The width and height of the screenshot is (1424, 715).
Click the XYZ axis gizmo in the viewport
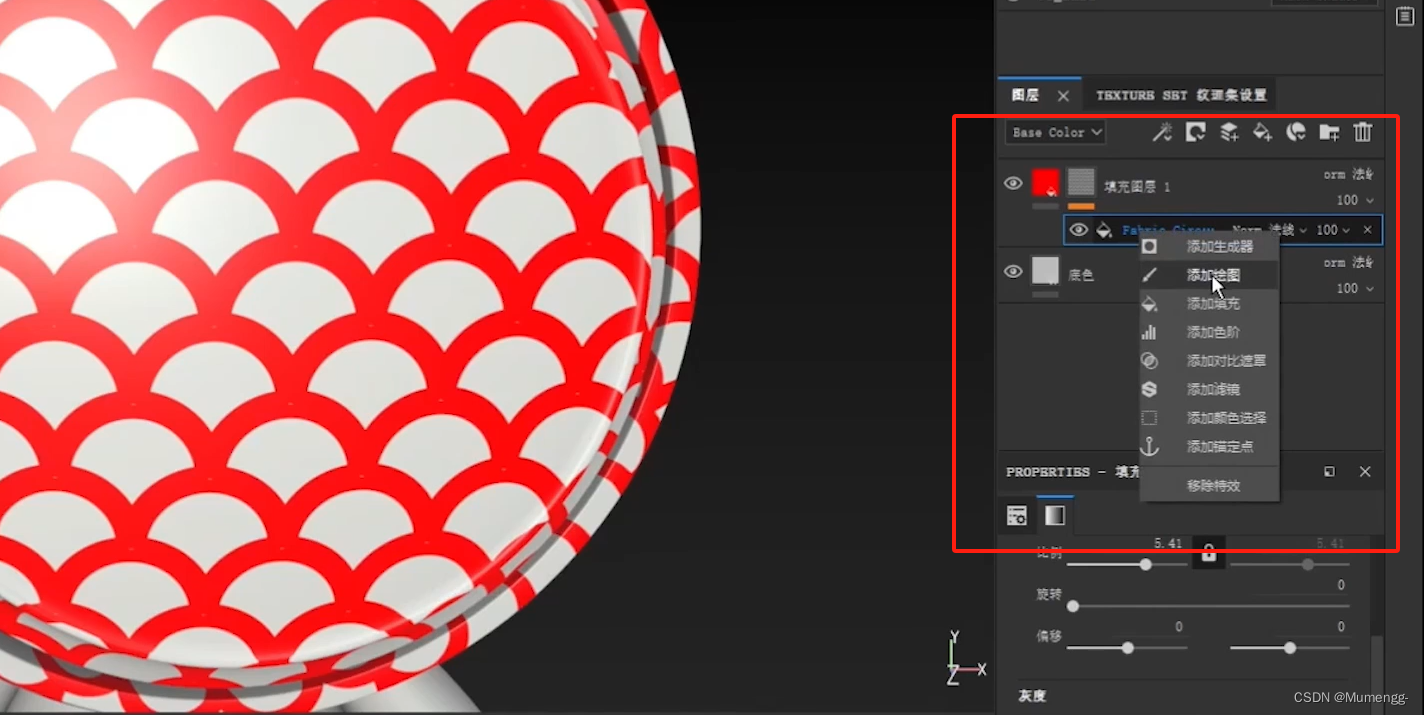point(965,658)
